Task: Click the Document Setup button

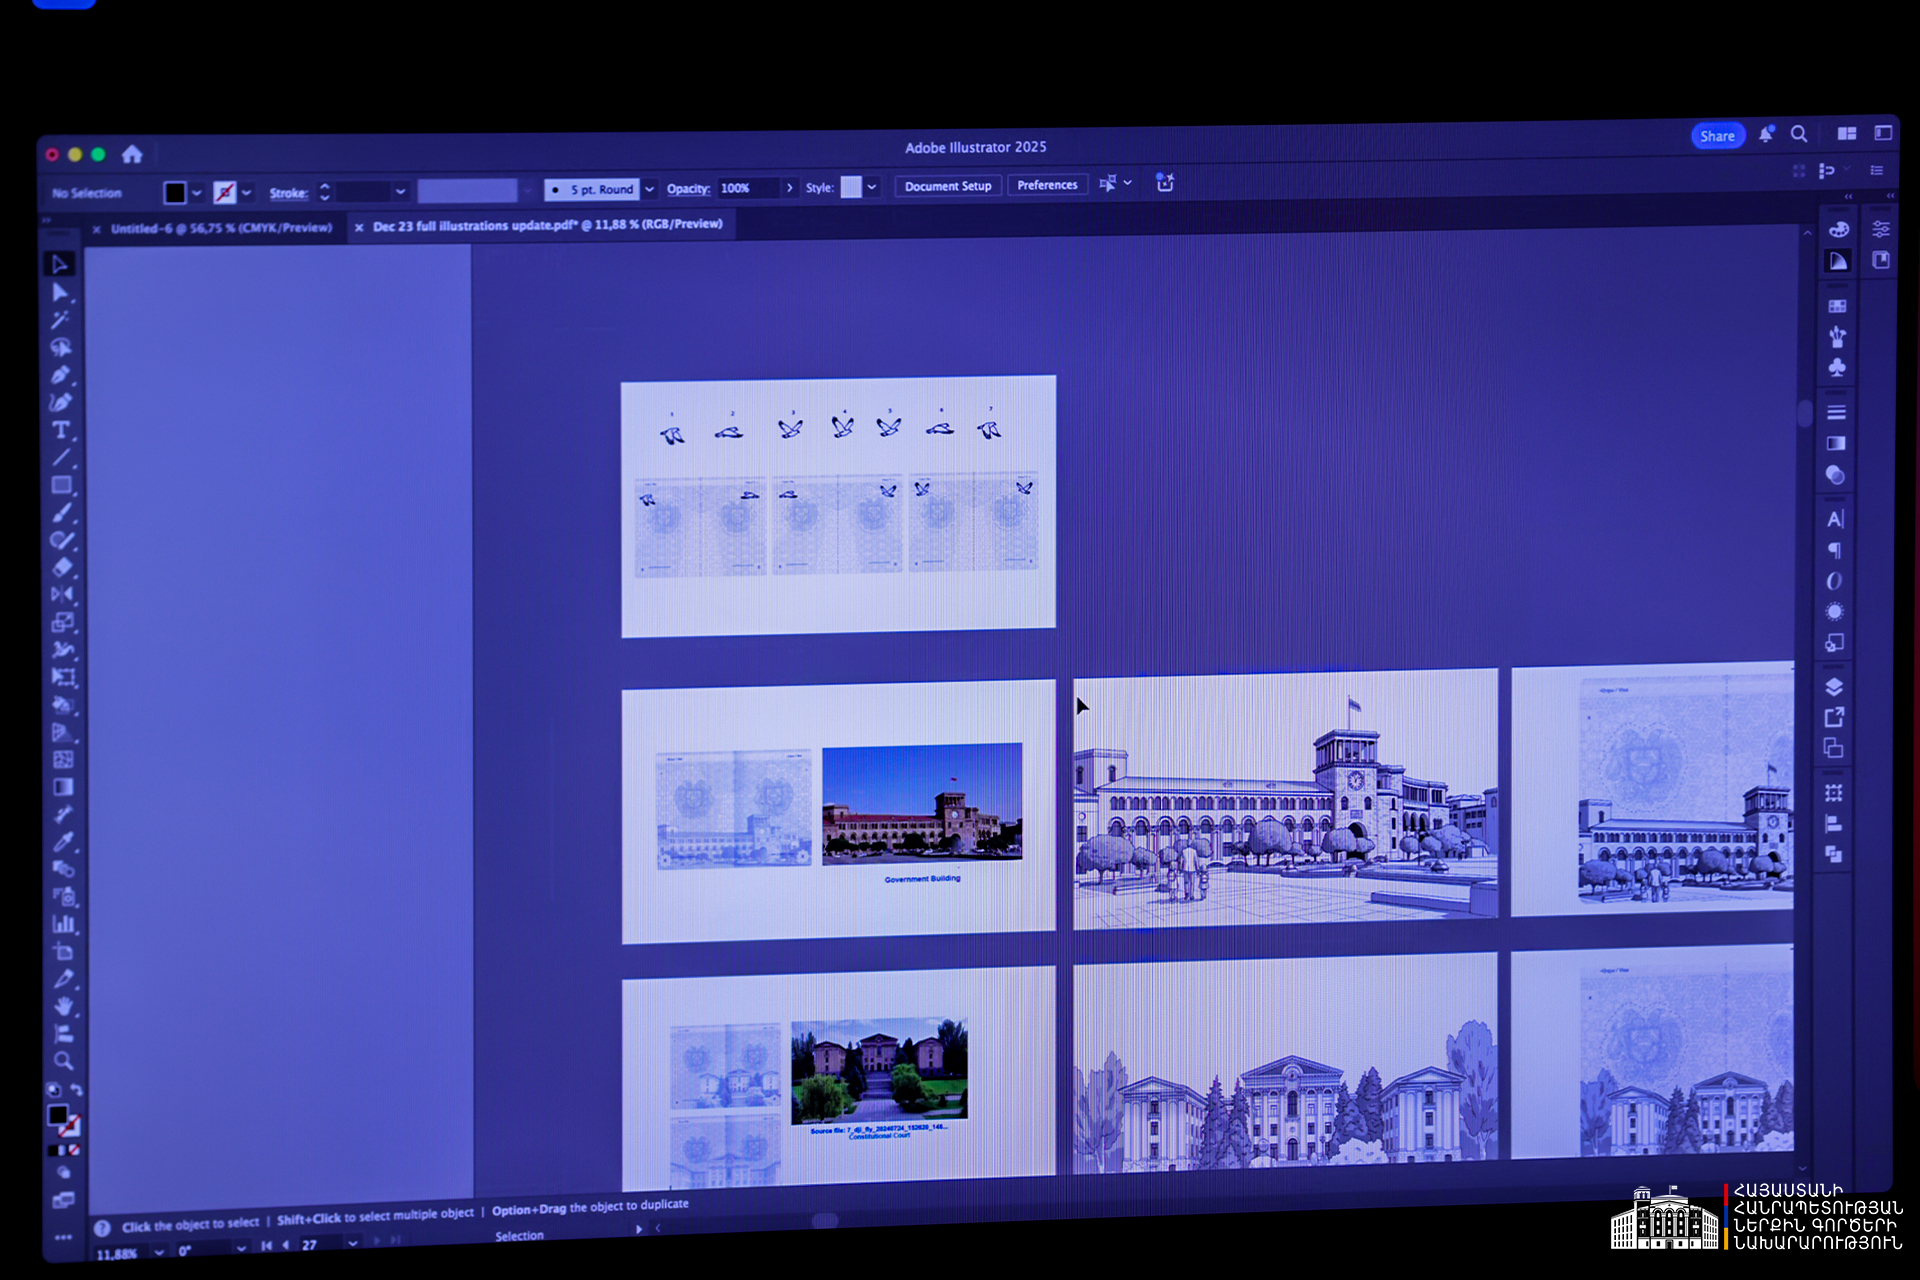Action: (947, 186)
